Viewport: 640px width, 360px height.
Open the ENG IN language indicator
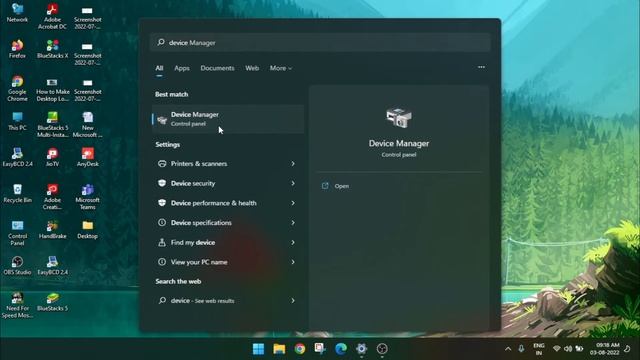pos(539,349)
